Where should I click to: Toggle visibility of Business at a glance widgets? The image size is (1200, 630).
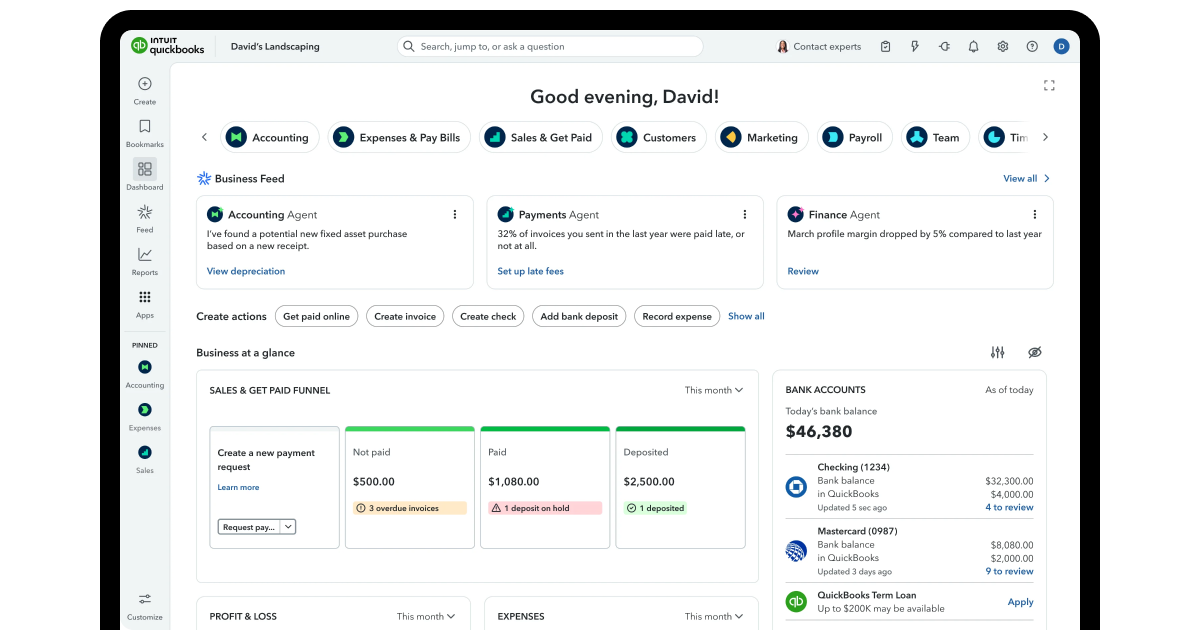coord(1035,352)
